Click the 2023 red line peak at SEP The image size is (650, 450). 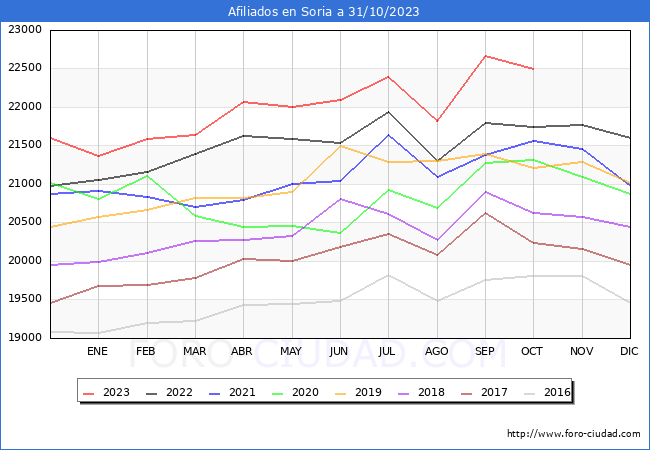pyautogui.click(x=485, y=56)
